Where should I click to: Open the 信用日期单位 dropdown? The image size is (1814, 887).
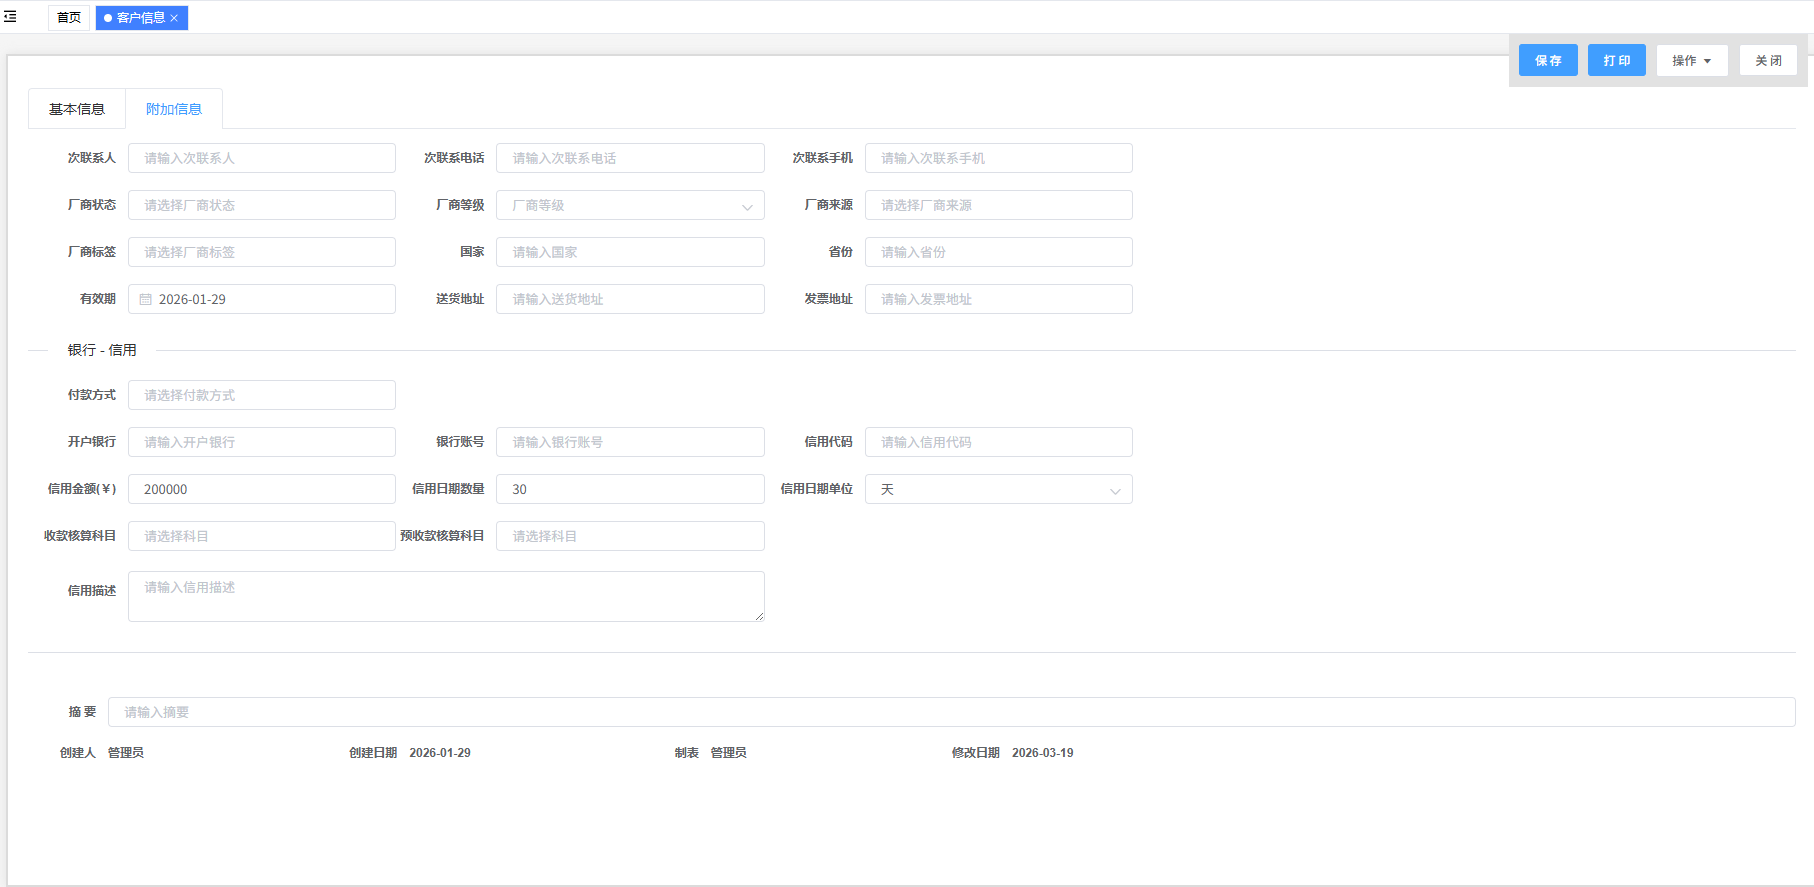click(x=997, y=489)
